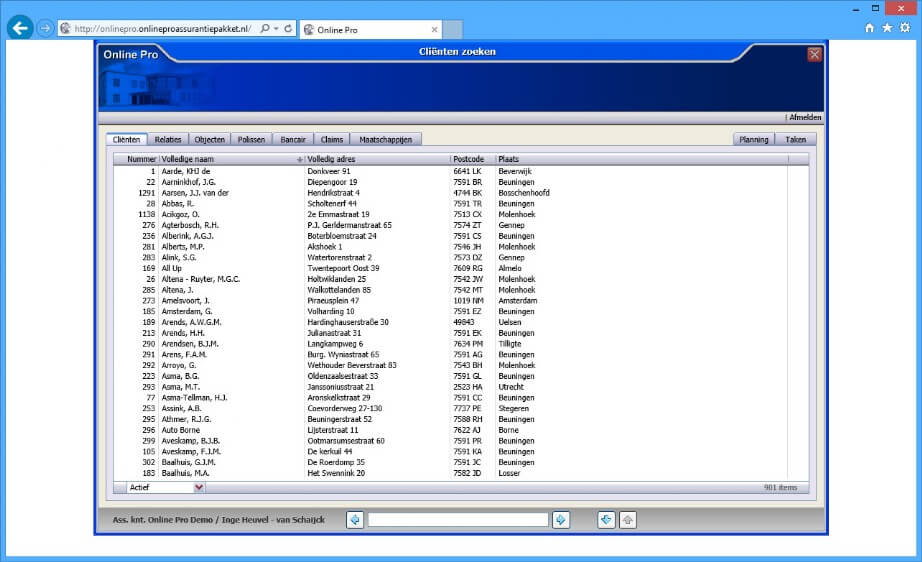Viewport: 922px width, 562px height.
Task: Click place name Bosschenhoofd
Action: 524,193
